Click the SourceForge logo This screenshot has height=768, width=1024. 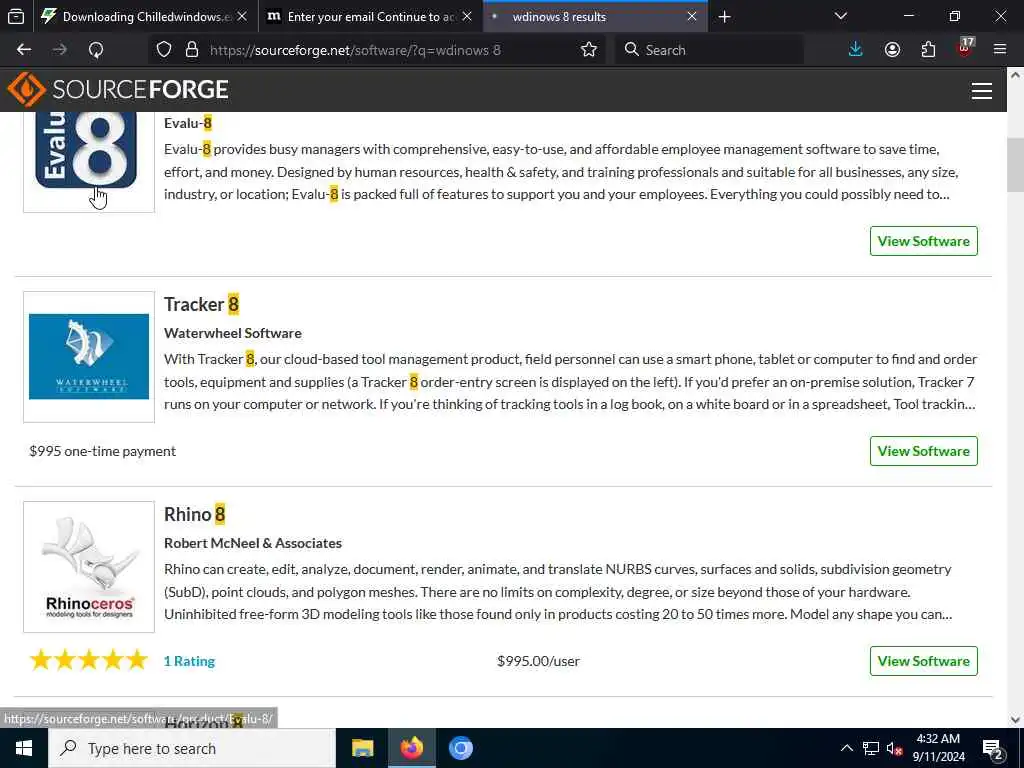[x=118, y=89]
